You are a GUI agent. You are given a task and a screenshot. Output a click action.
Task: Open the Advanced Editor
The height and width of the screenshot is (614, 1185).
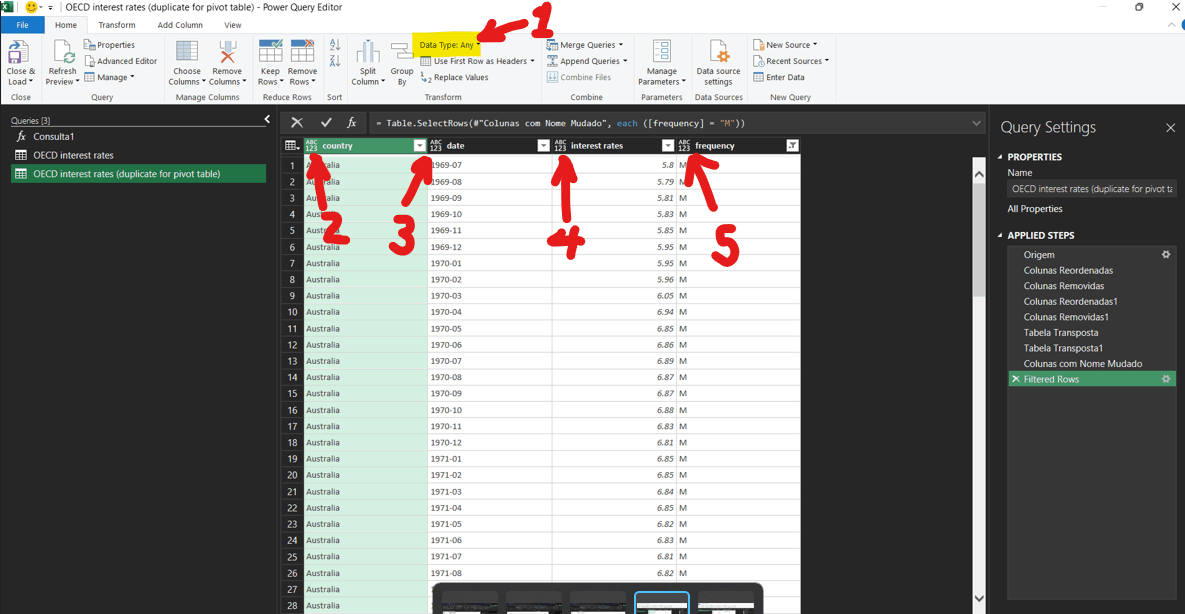pyautogui.click(x=121, y=60)
